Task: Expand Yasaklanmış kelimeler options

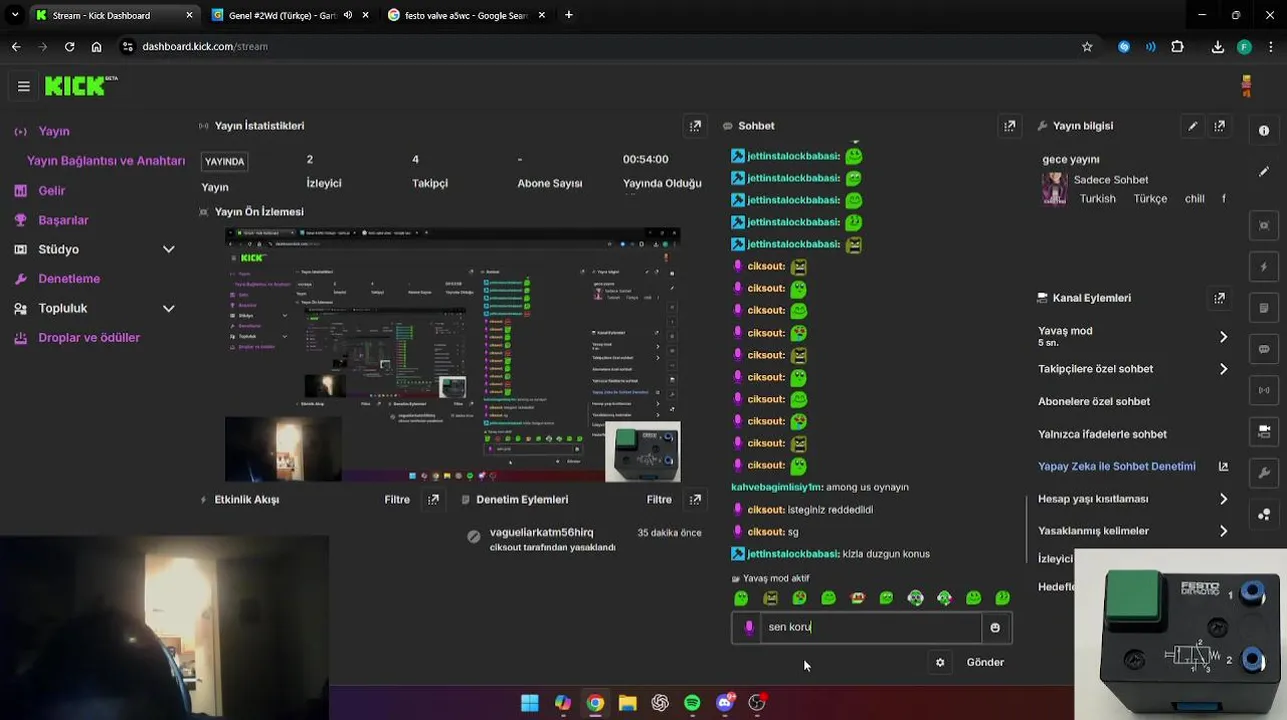Action: coord(1223,531)
